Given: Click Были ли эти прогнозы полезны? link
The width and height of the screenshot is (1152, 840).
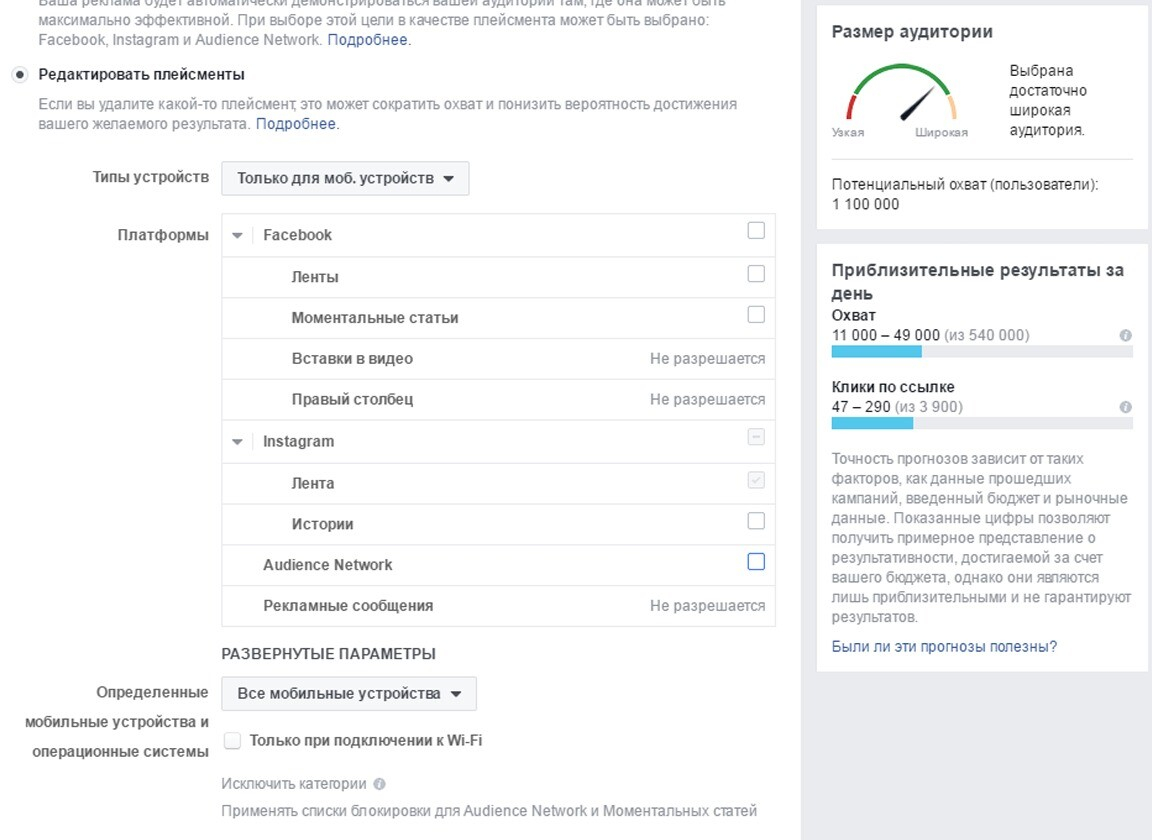Looking at the screenshot, I should pos(944,647).
